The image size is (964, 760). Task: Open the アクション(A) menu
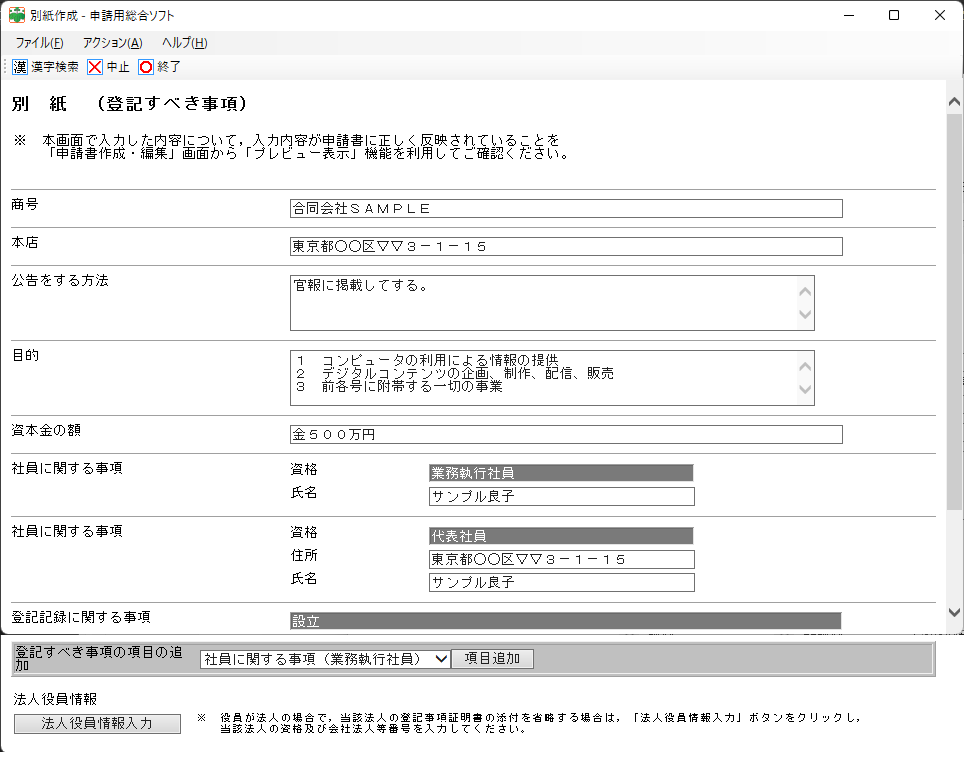point(112,43)
